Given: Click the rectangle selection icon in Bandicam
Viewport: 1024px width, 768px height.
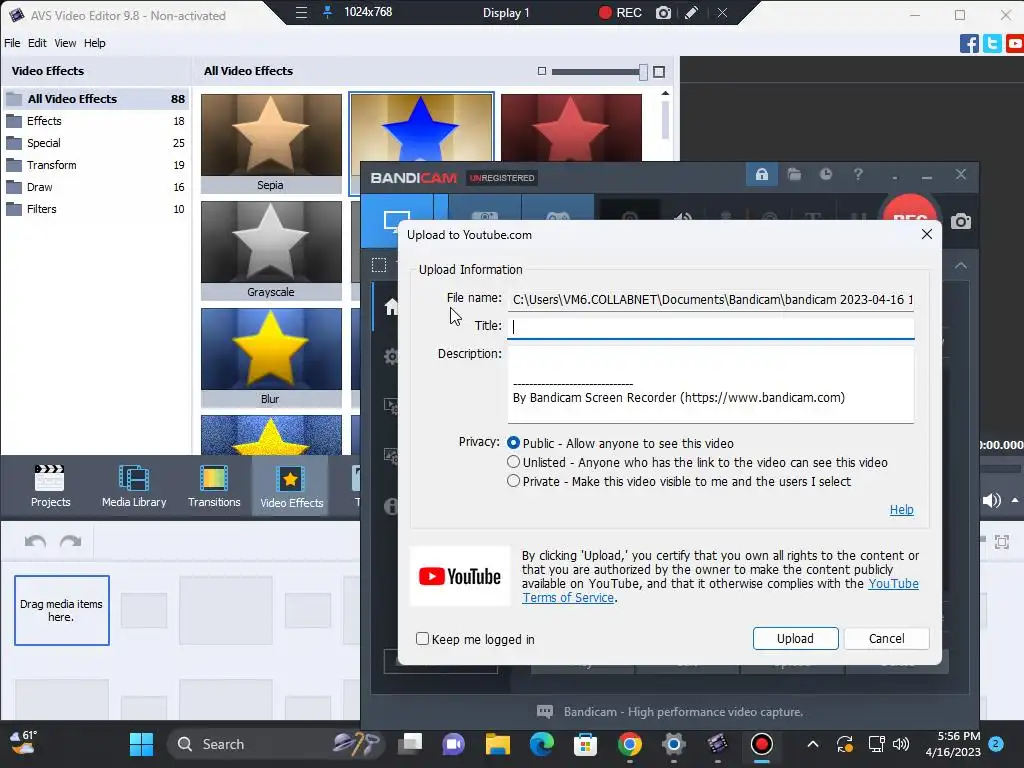Looking at the screenshot, I should [x=379, y=265].
